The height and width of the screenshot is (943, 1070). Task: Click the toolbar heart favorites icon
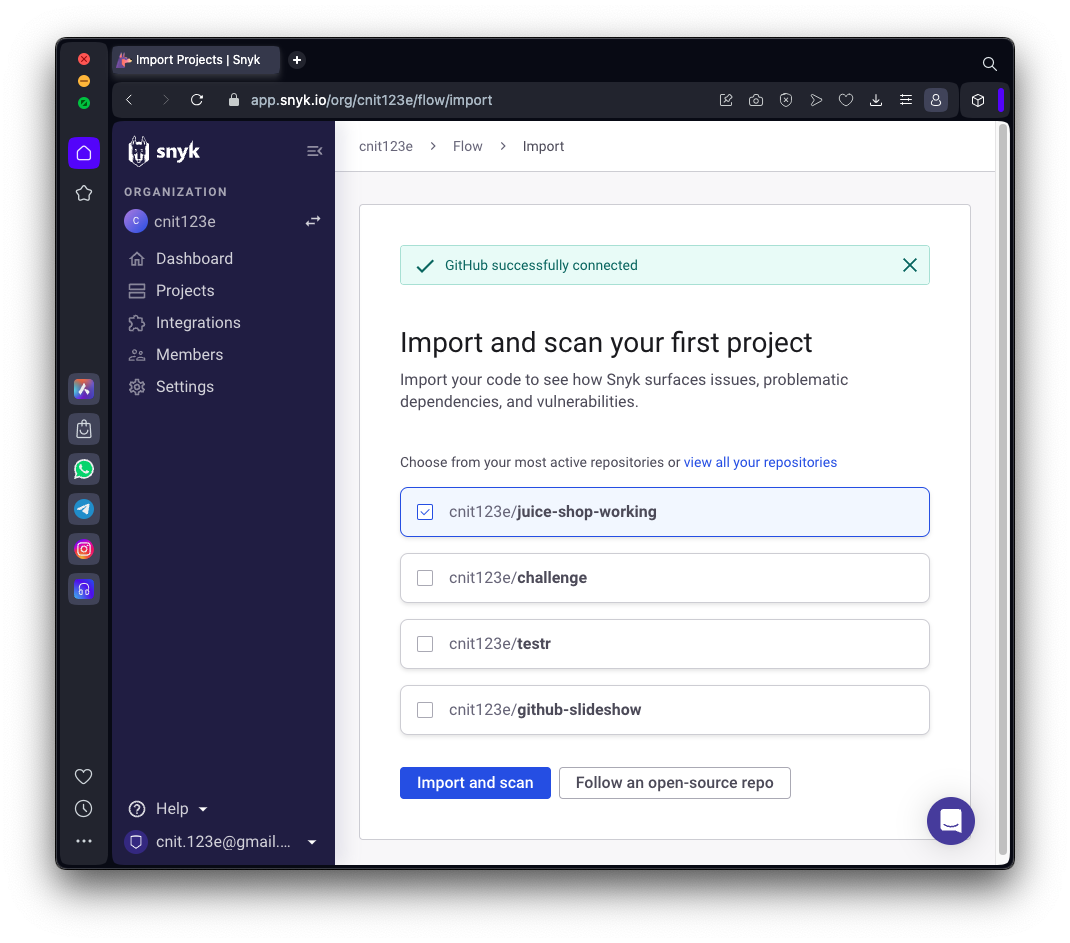[x=846, y=100]
